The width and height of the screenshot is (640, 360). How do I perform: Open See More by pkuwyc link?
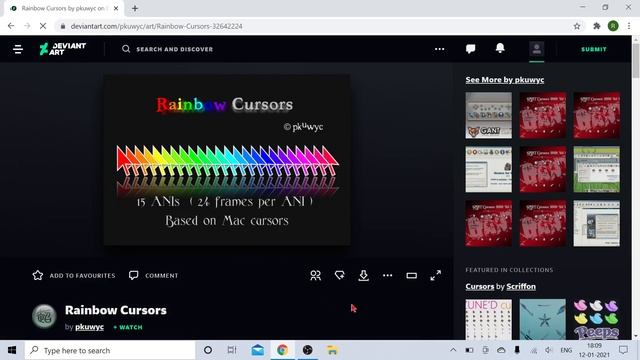coord(504,80)
